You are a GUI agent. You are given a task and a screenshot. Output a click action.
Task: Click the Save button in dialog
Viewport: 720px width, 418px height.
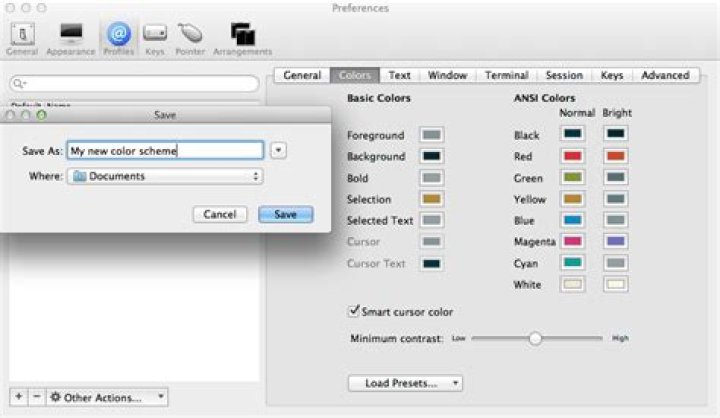pos(286,215)
